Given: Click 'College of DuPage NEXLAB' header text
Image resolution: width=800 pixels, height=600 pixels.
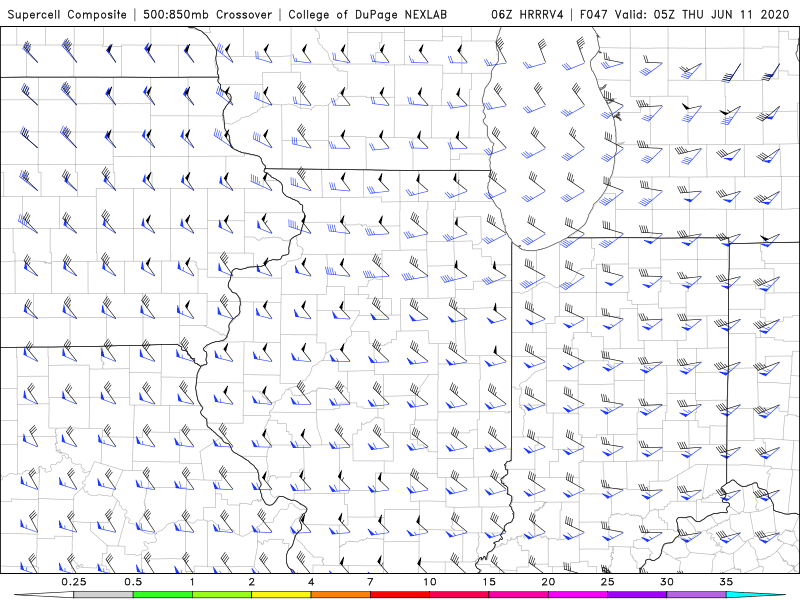Looking at the screenshot, I should point(367,15).
